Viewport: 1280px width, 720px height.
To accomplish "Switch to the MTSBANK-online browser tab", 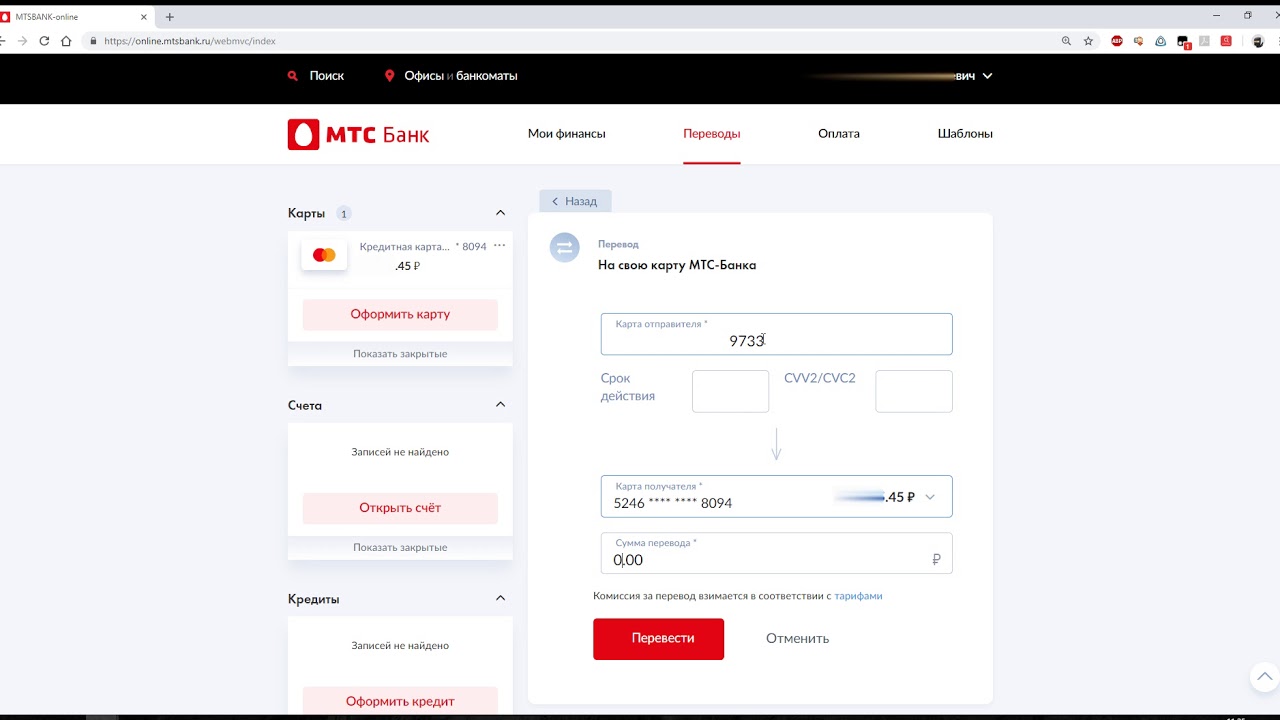I will pos(75,17).
